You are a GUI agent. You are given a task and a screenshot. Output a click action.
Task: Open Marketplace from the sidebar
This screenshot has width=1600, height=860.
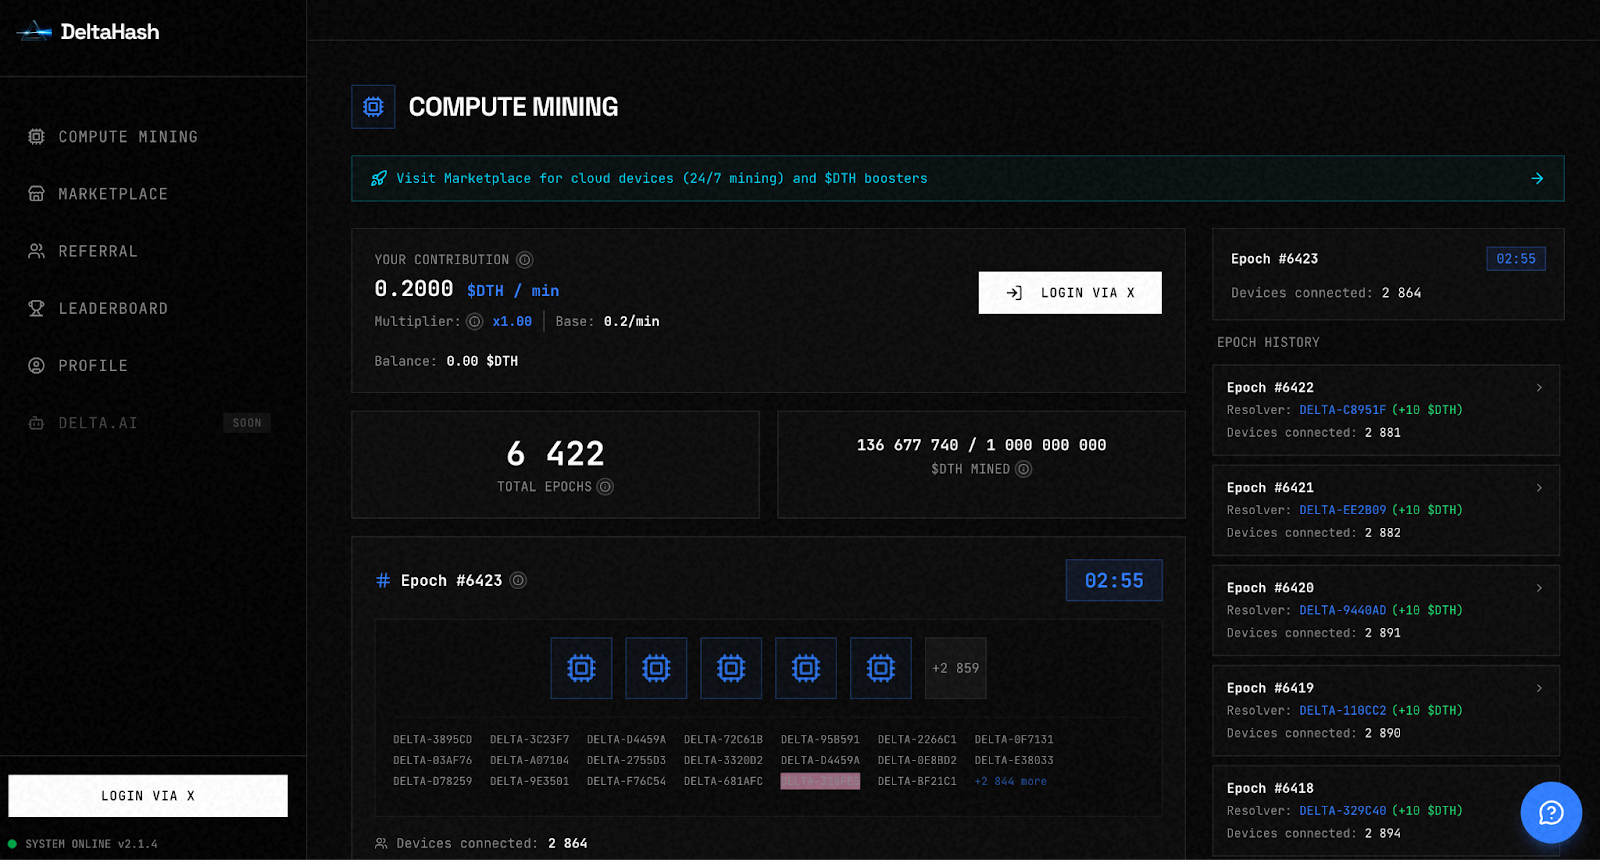click(x=112, y=194)
